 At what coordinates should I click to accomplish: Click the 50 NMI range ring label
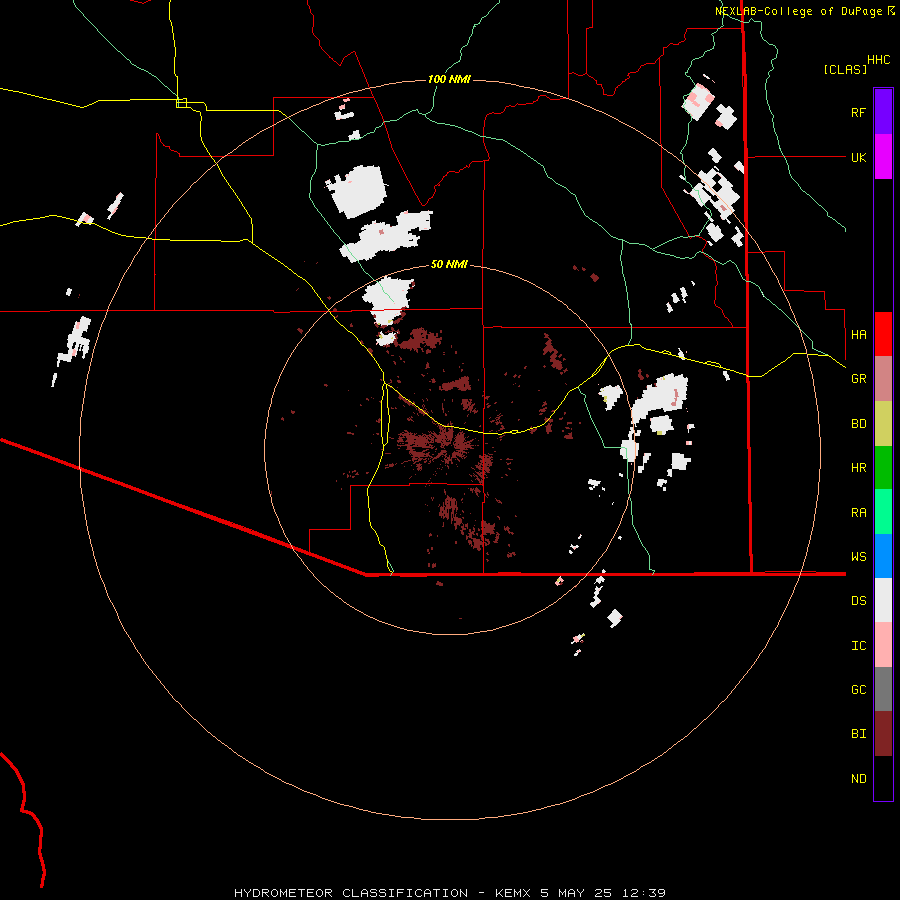(x=449, y=264)
